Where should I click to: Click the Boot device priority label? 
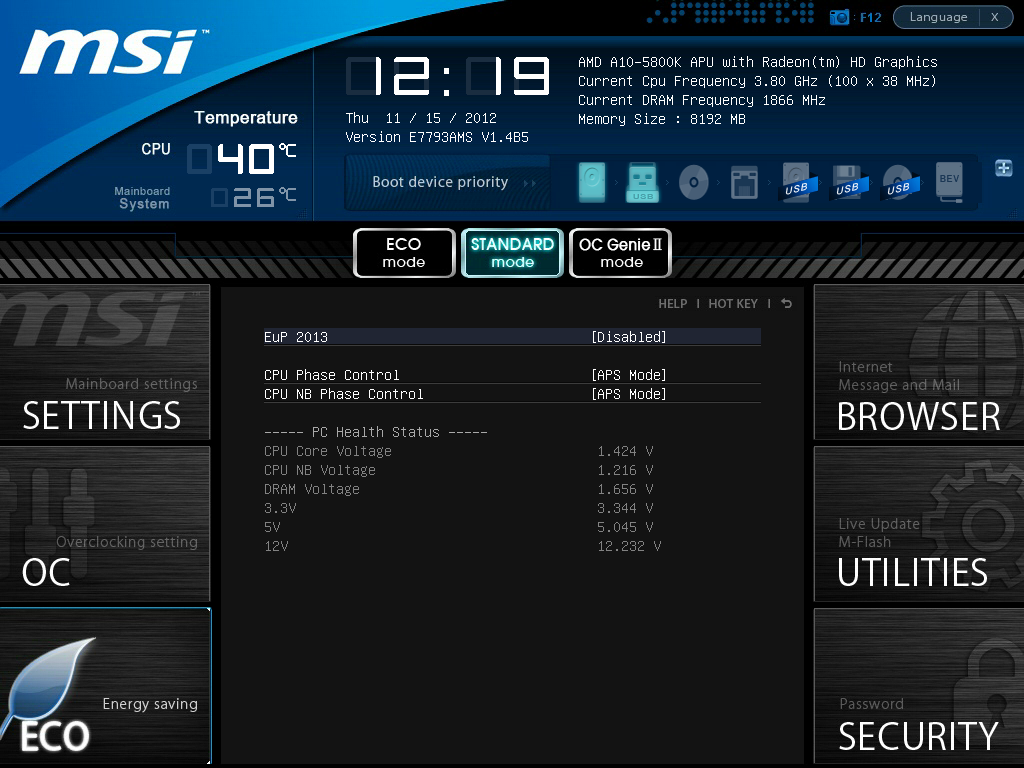pos(440,182)
